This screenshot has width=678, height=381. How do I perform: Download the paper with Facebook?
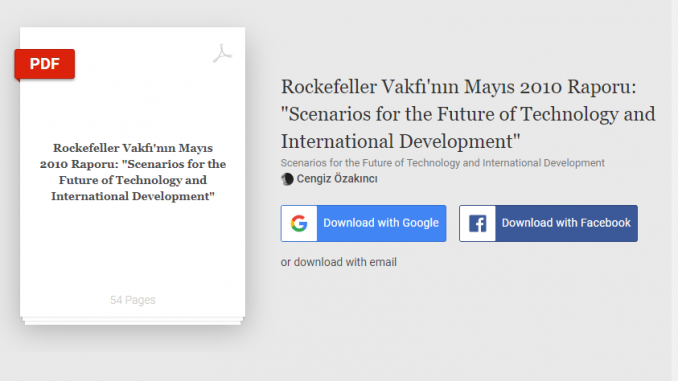[548, 223]
